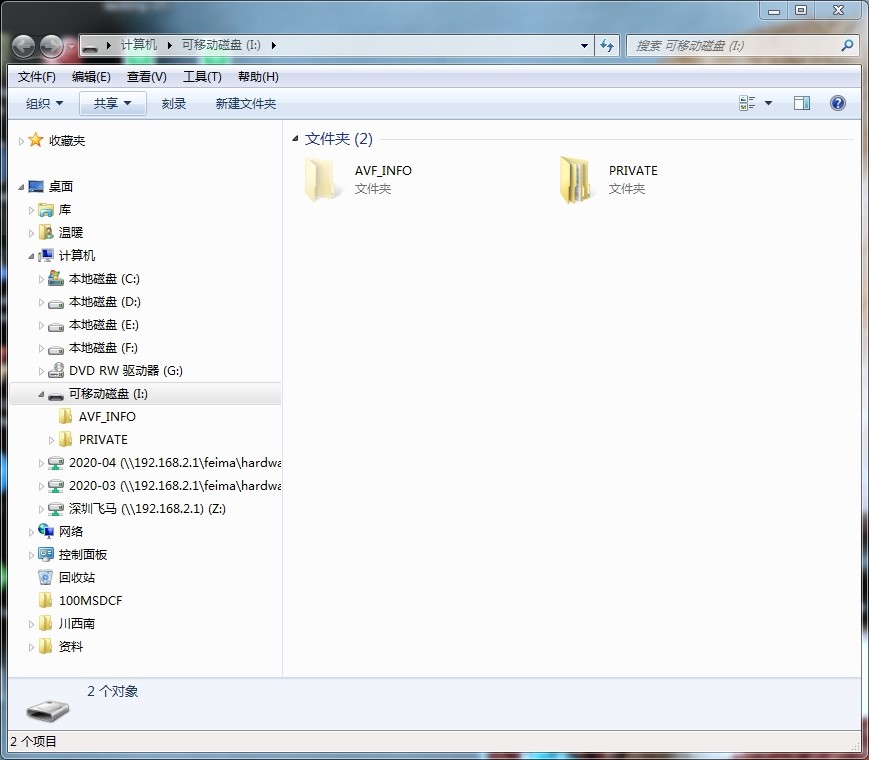Refresh the address bar location
The width and height of the screenshot is (869, 760).
point(607,45)
